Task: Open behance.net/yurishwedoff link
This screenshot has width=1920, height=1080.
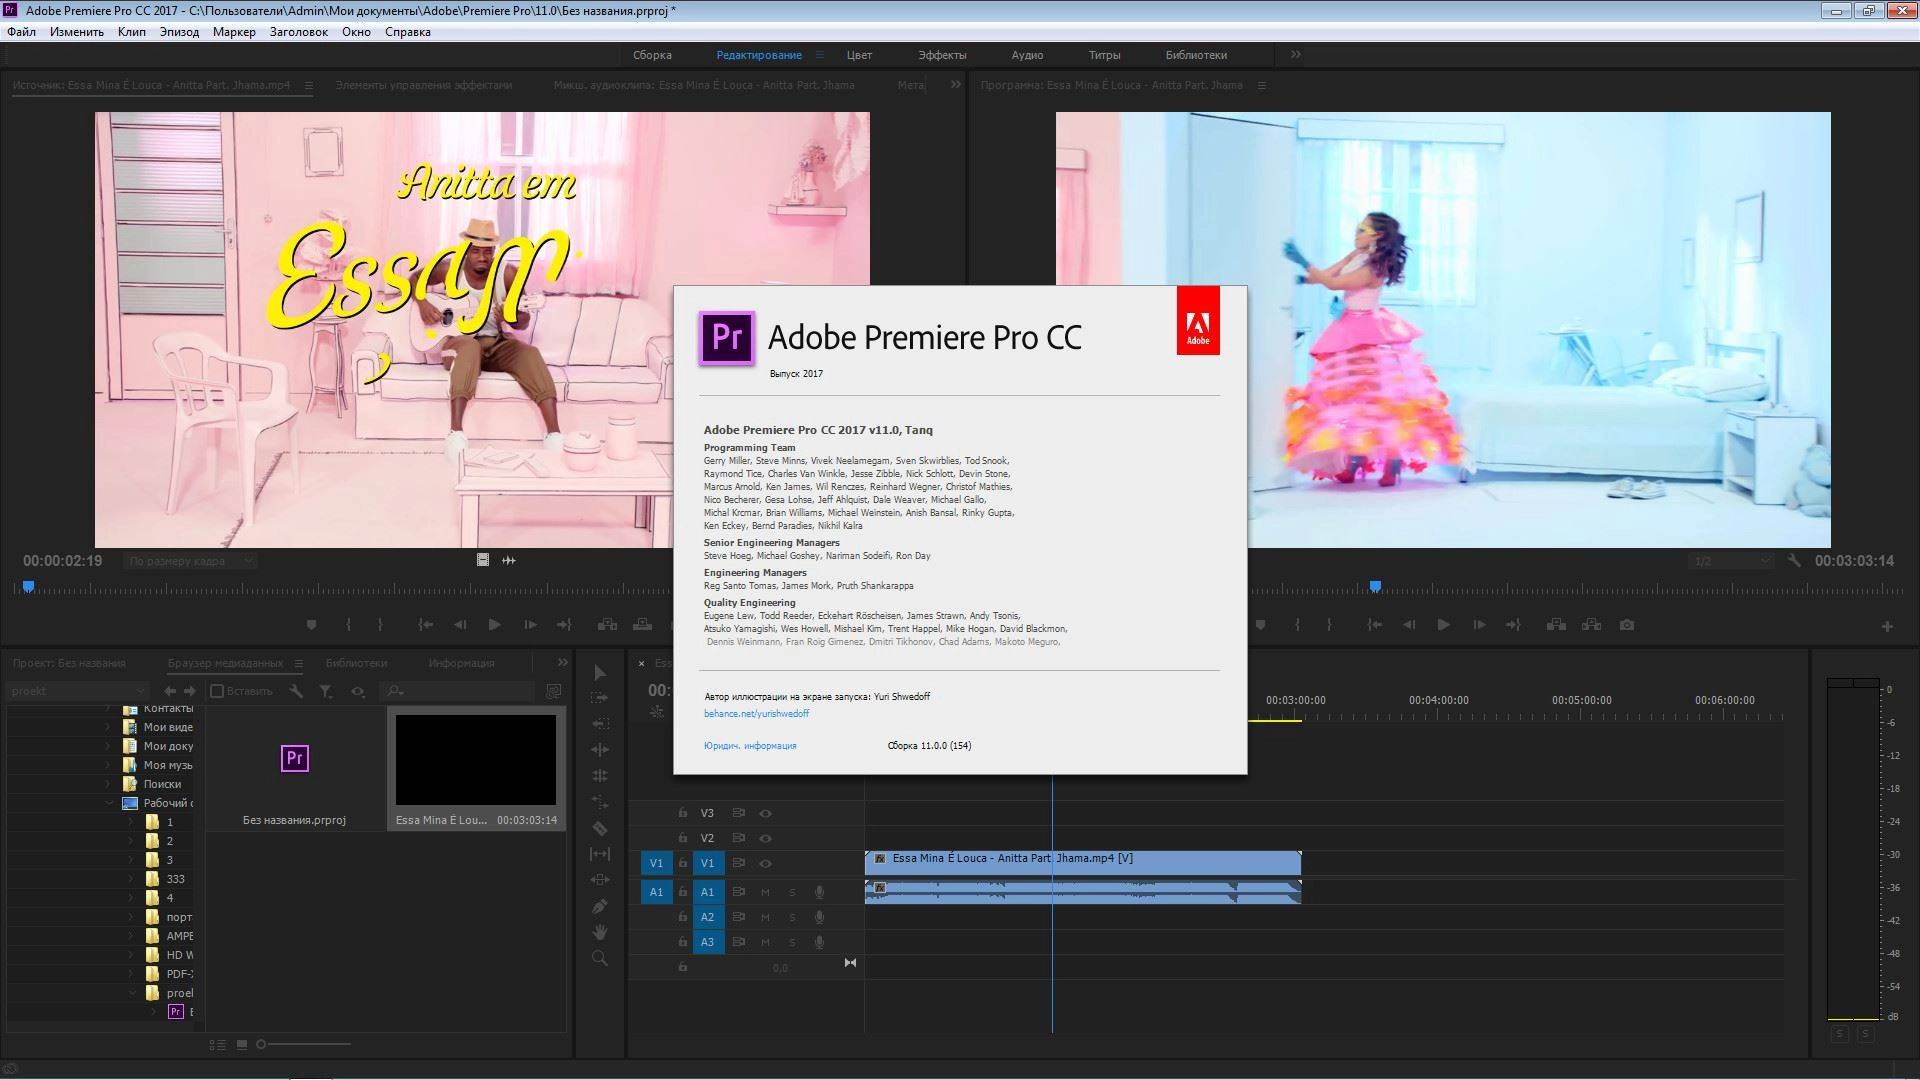Action: [756, 714]
